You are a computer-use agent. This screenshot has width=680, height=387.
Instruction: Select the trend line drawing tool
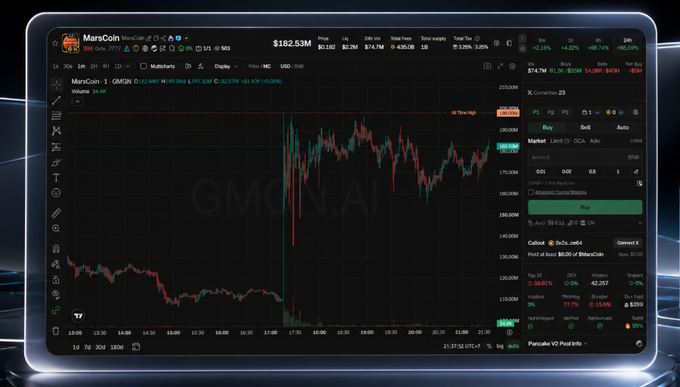pyautogui.click(x=56, y=100)
